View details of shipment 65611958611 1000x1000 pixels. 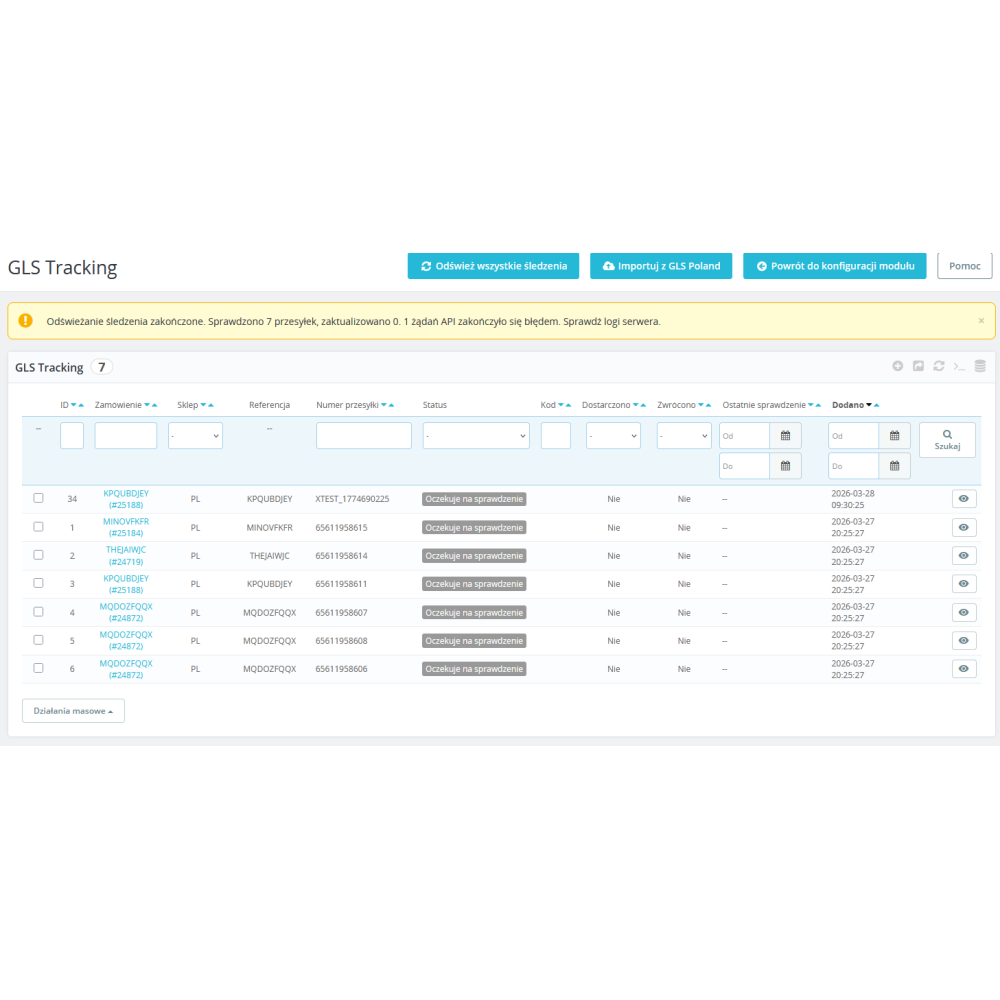coord(964,584)
